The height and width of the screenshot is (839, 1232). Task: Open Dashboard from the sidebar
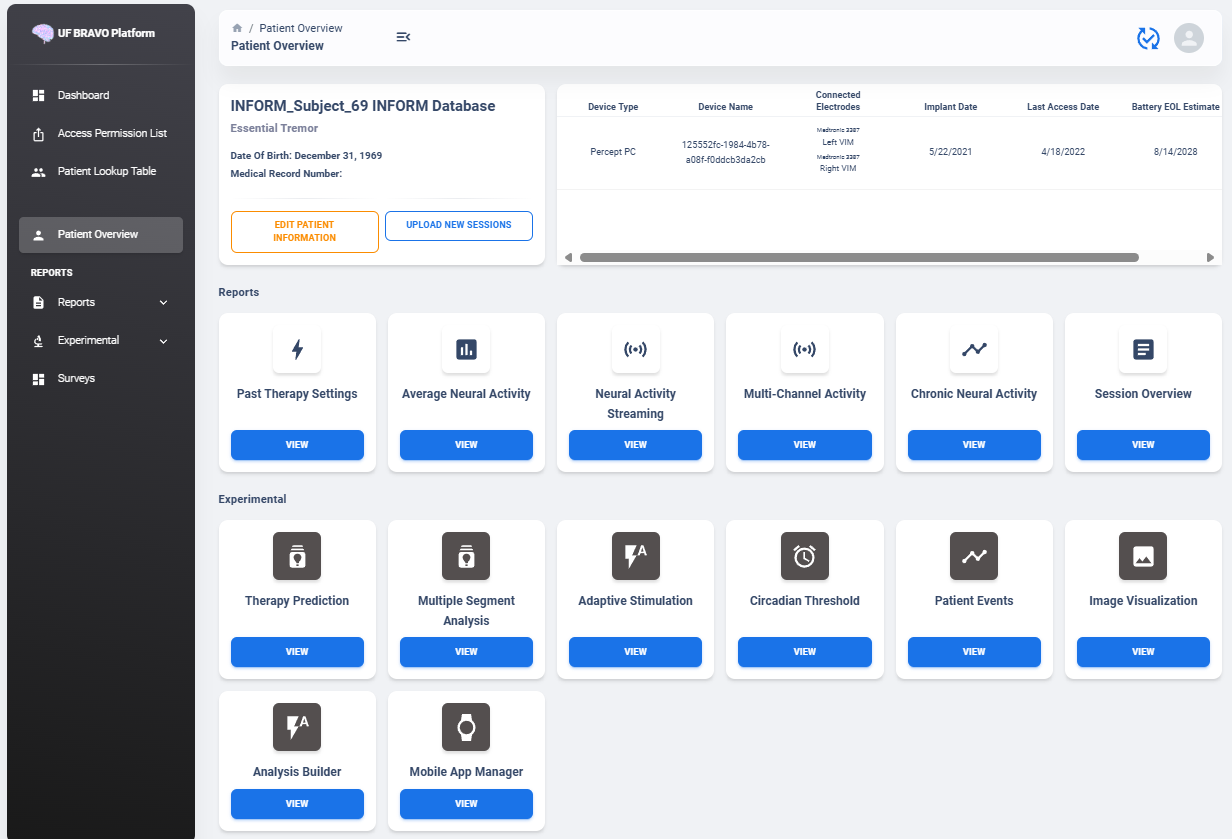pyautogui.click(x=83, y=96)
